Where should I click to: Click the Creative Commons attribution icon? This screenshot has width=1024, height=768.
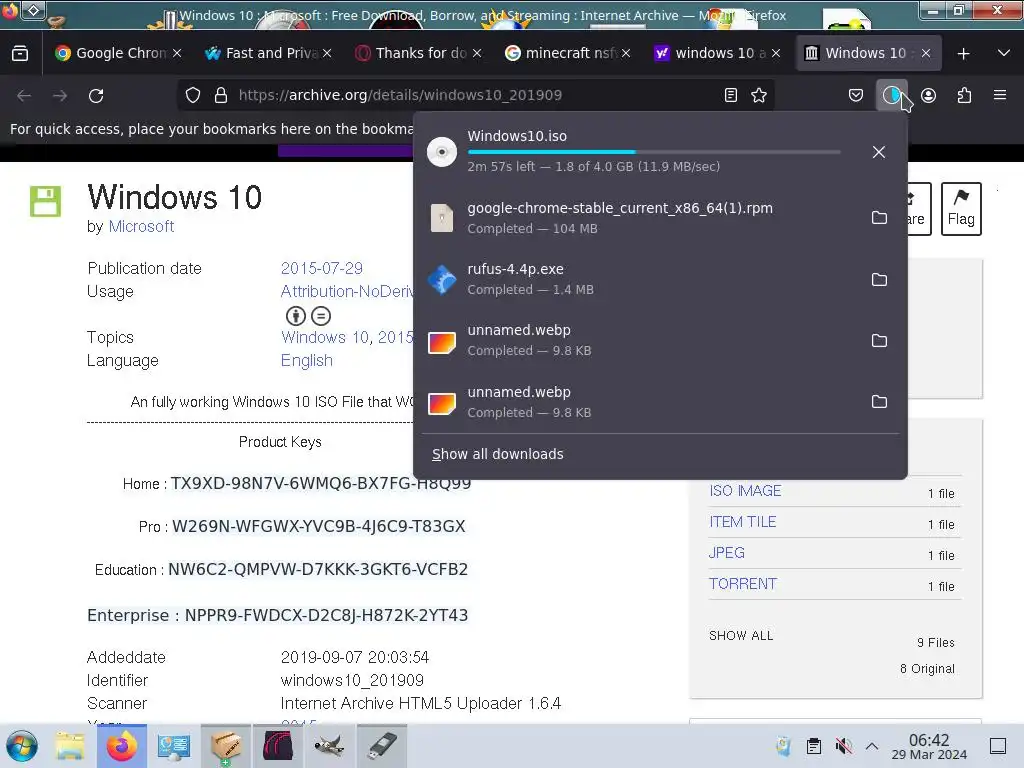296,316
